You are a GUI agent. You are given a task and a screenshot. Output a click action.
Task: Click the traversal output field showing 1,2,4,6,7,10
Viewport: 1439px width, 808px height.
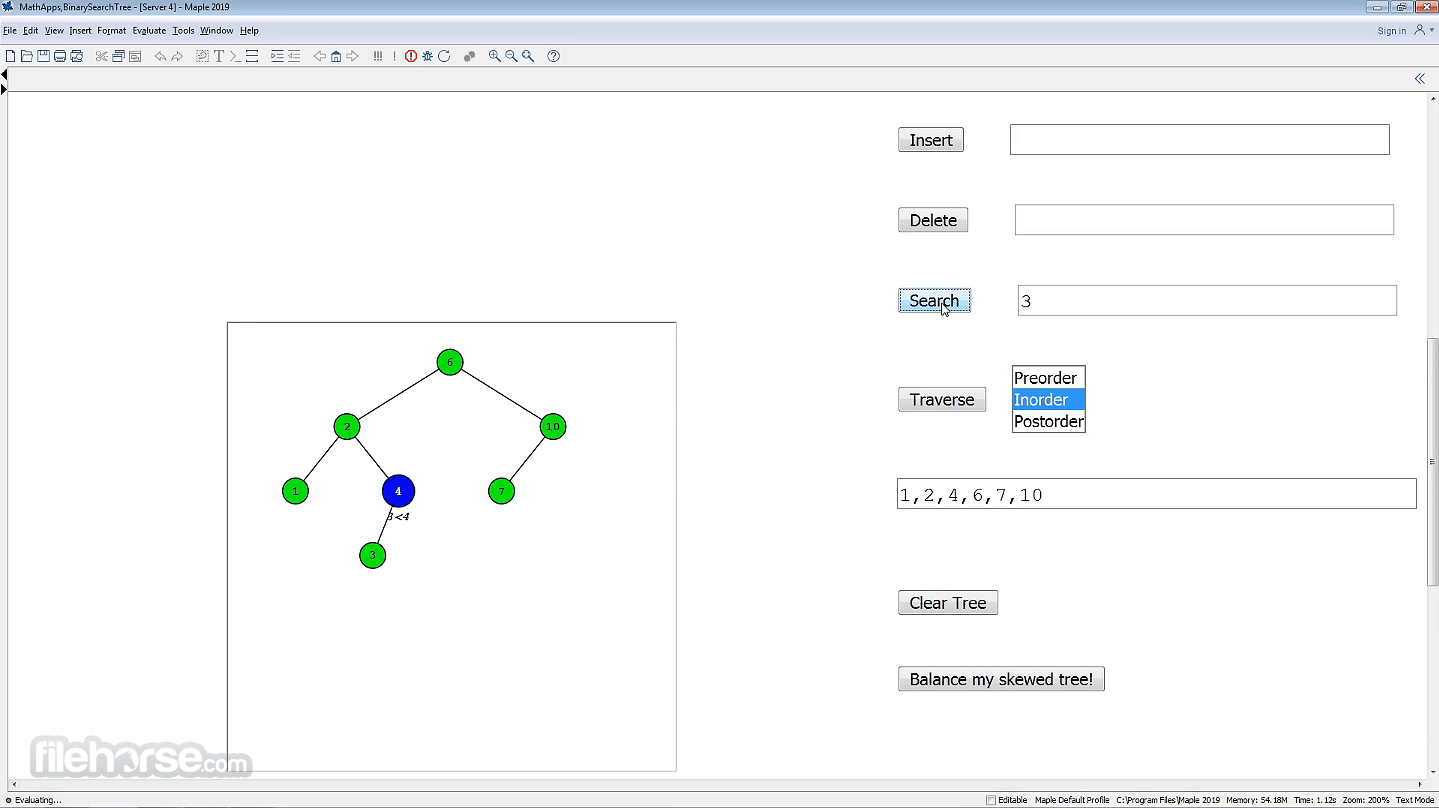click(1156, 494)
